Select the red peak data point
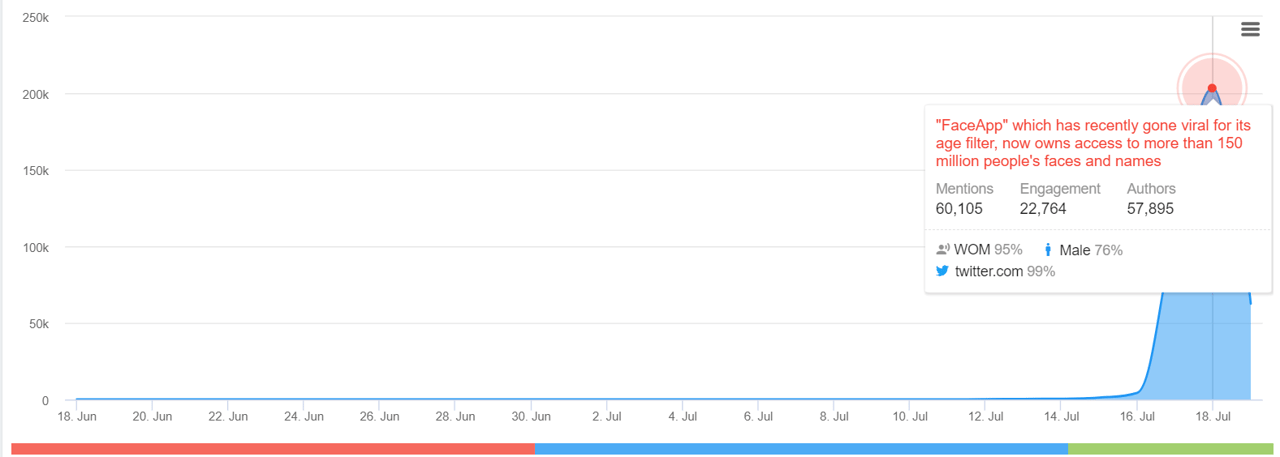 (x=1212, y=88)
